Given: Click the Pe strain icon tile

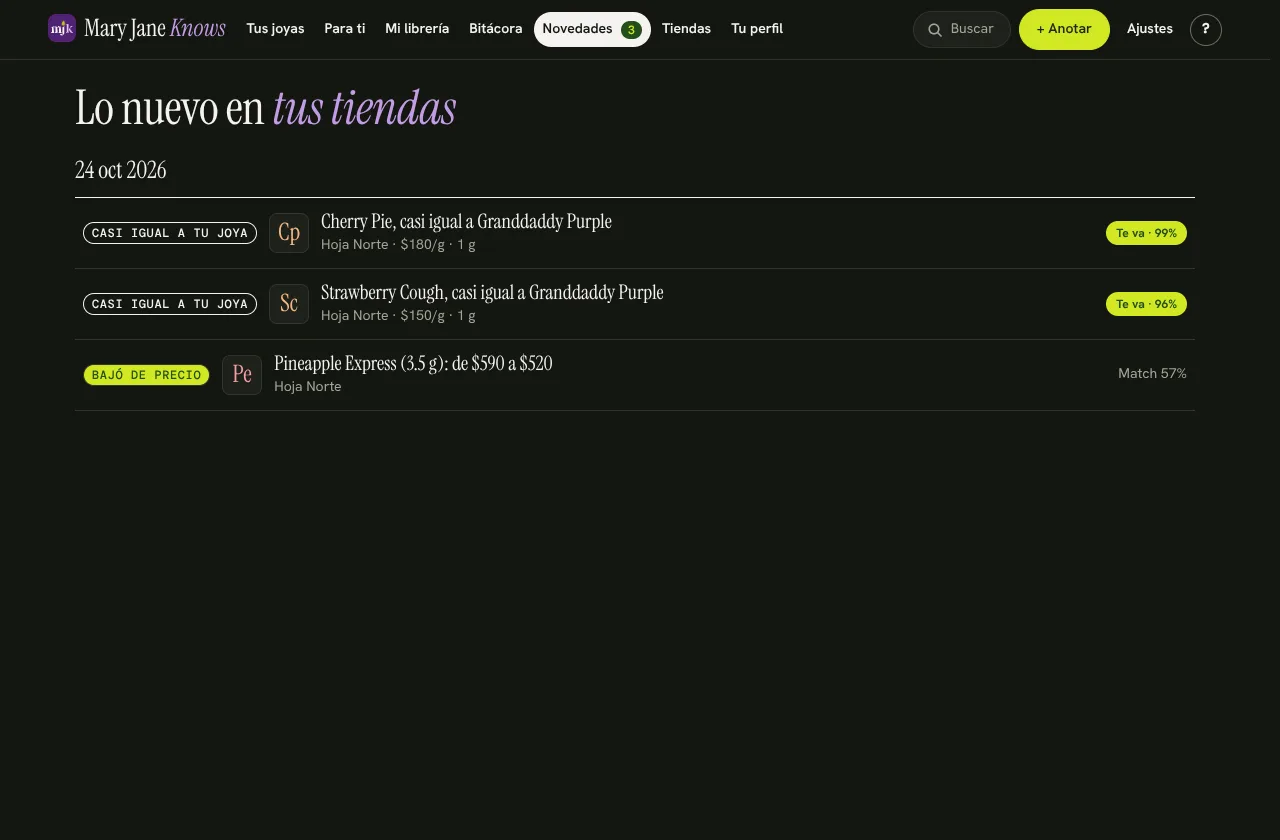Looking at the screenshot, I should [x=242, y=375].
